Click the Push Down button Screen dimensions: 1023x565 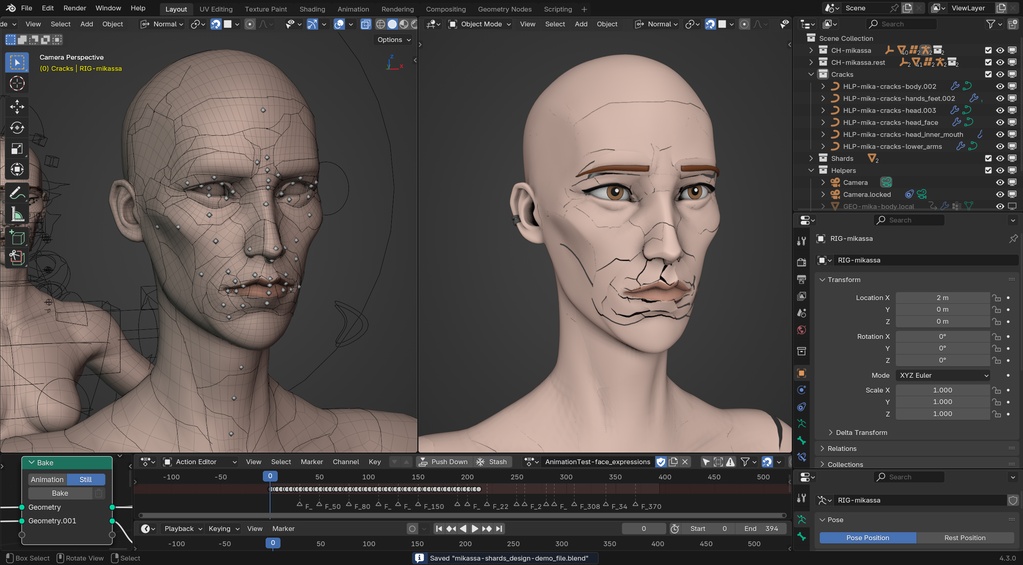click(x=443, y=462)
